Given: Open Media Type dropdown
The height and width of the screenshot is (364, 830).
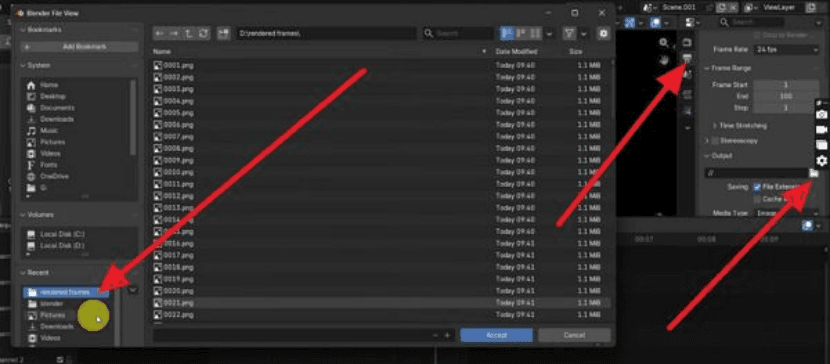Looking at the screenshot, I should (787, 213).
